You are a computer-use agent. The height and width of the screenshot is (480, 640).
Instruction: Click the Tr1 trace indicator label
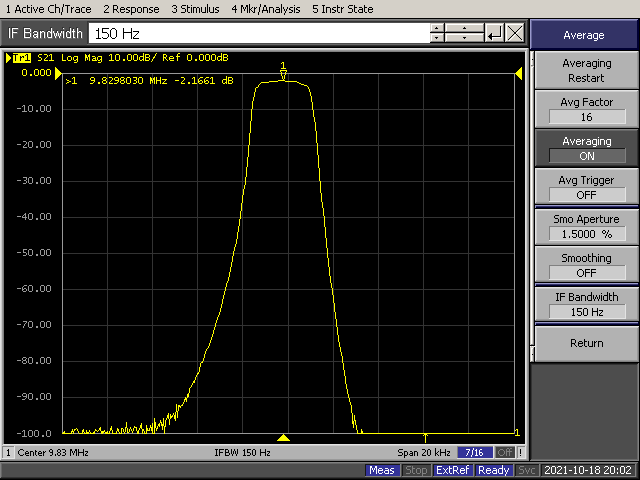(x=23, y=57)
